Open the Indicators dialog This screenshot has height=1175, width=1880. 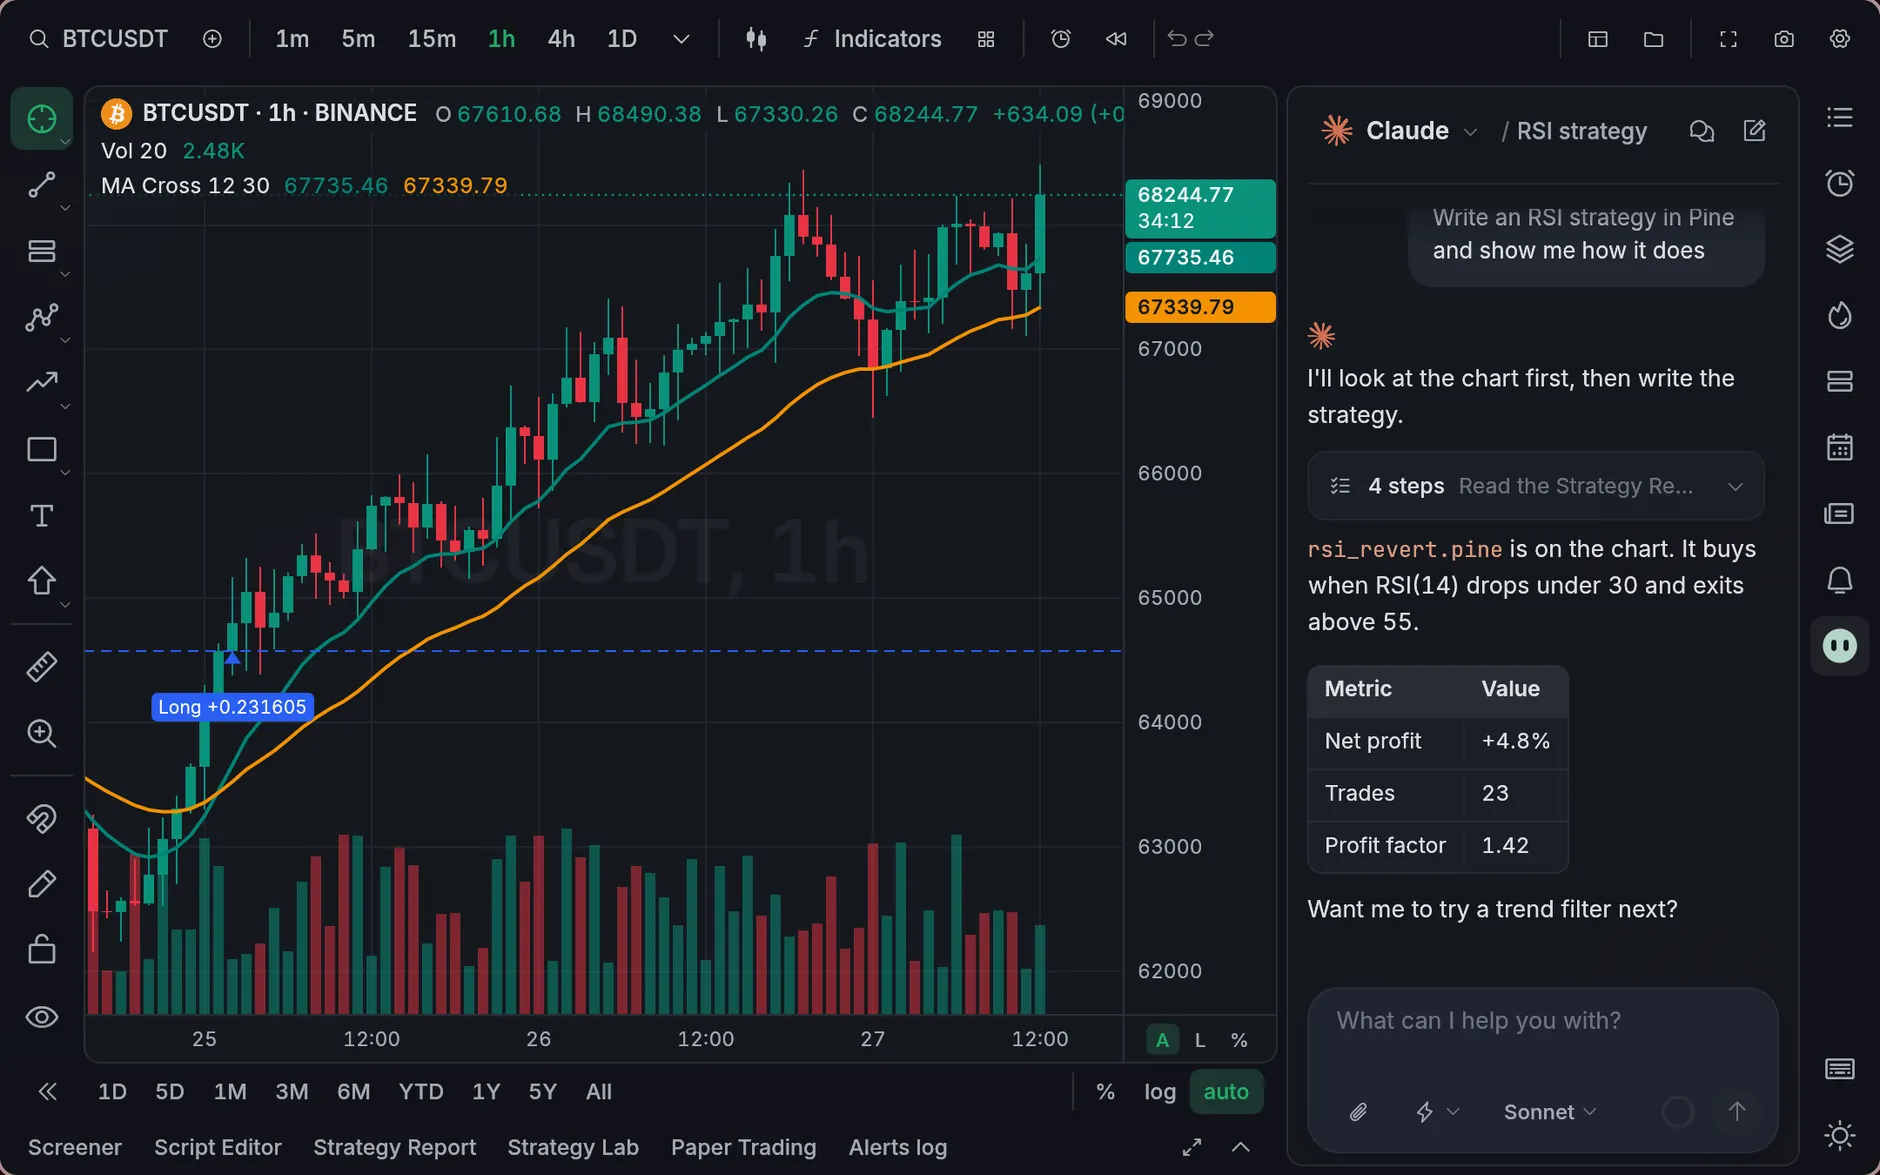[x=872, y=39]
